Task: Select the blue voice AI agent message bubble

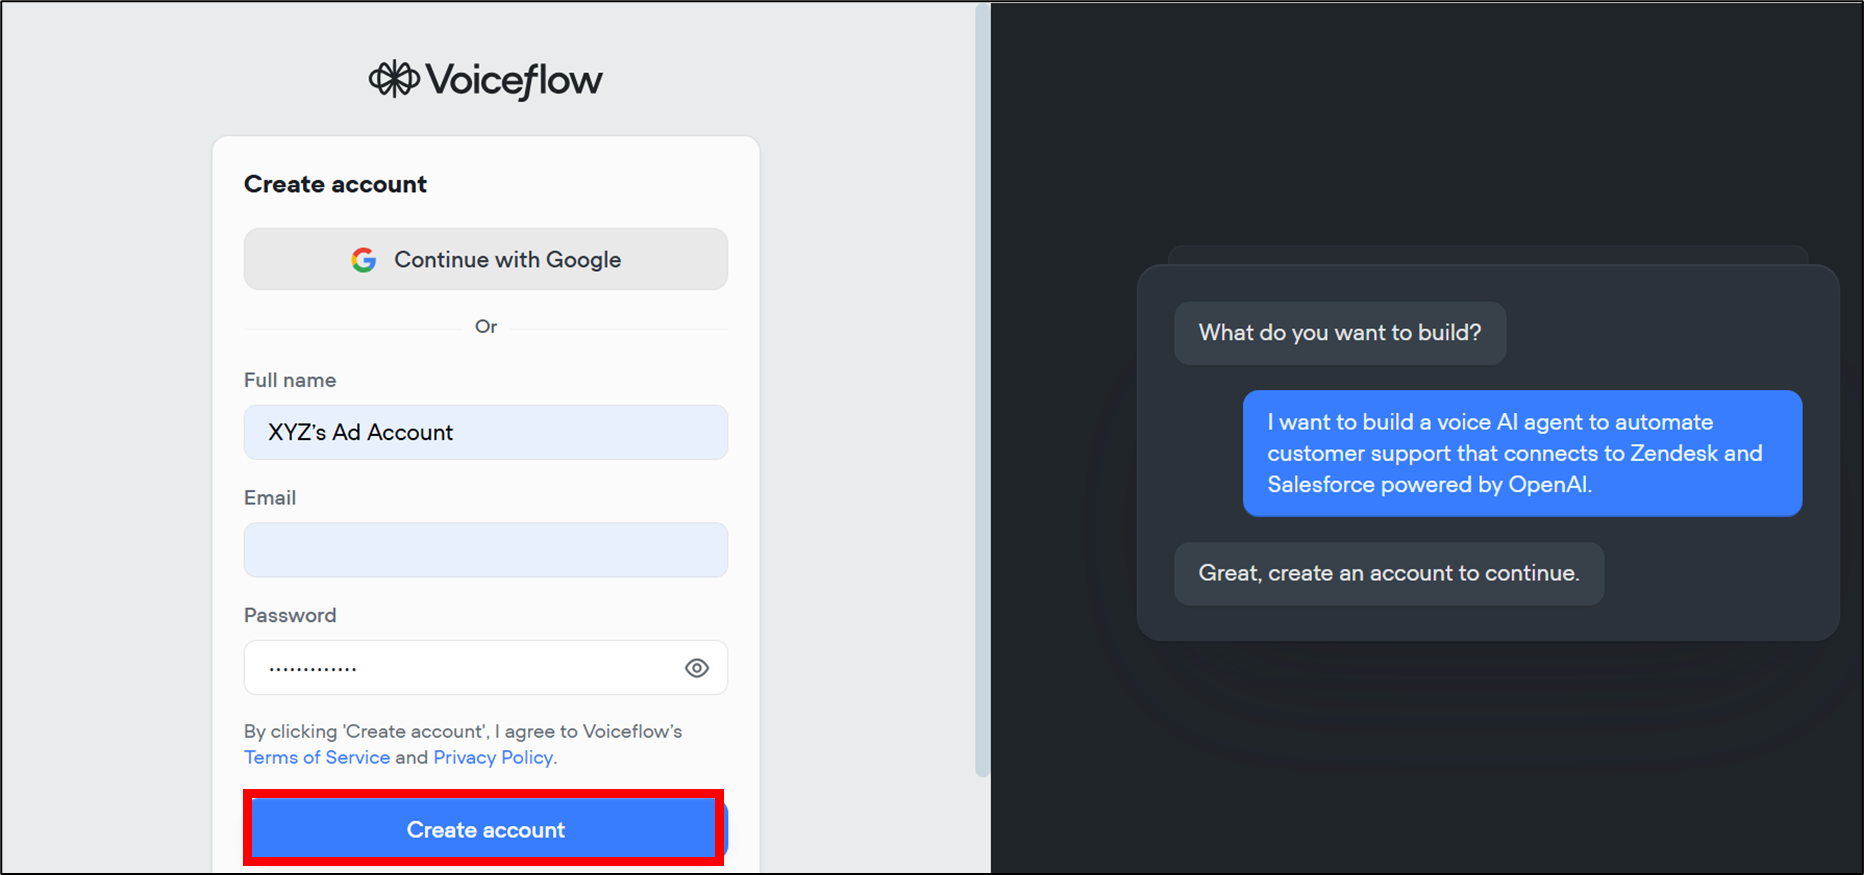Action: (x=1521, y=453)
